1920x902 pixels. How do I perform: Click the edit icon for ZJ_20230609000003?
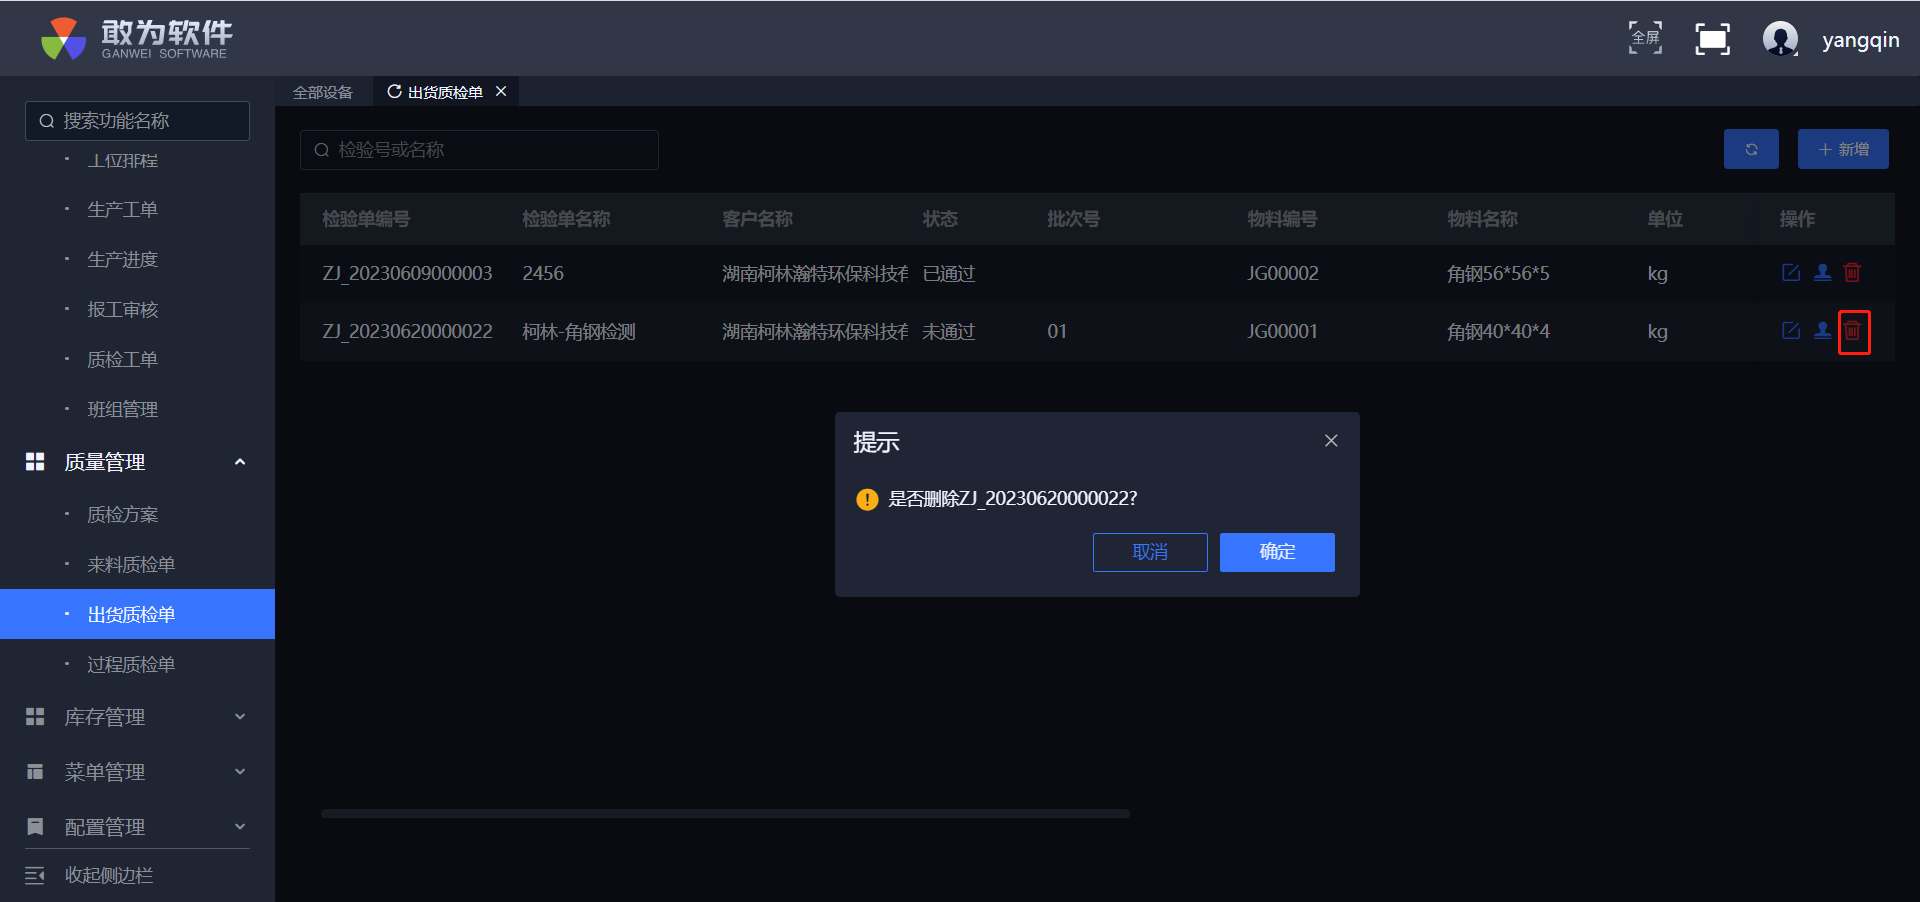coord(1790,273)
